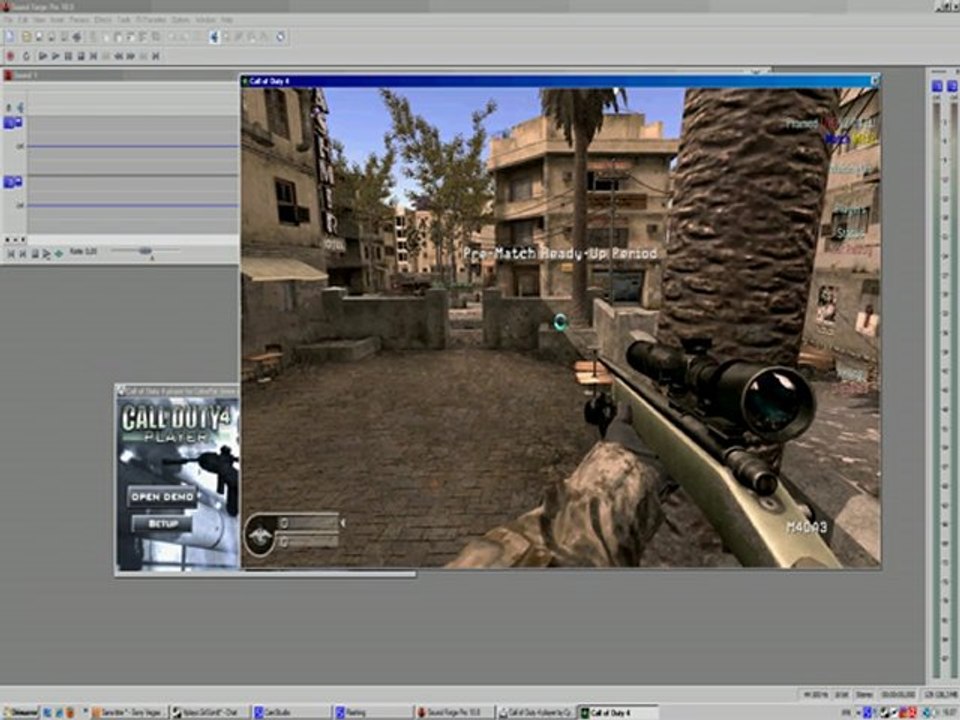Screen dimensions: 960x720
Task: Click the SETUP button in the CoD4 Player
Action: (162, 523)
